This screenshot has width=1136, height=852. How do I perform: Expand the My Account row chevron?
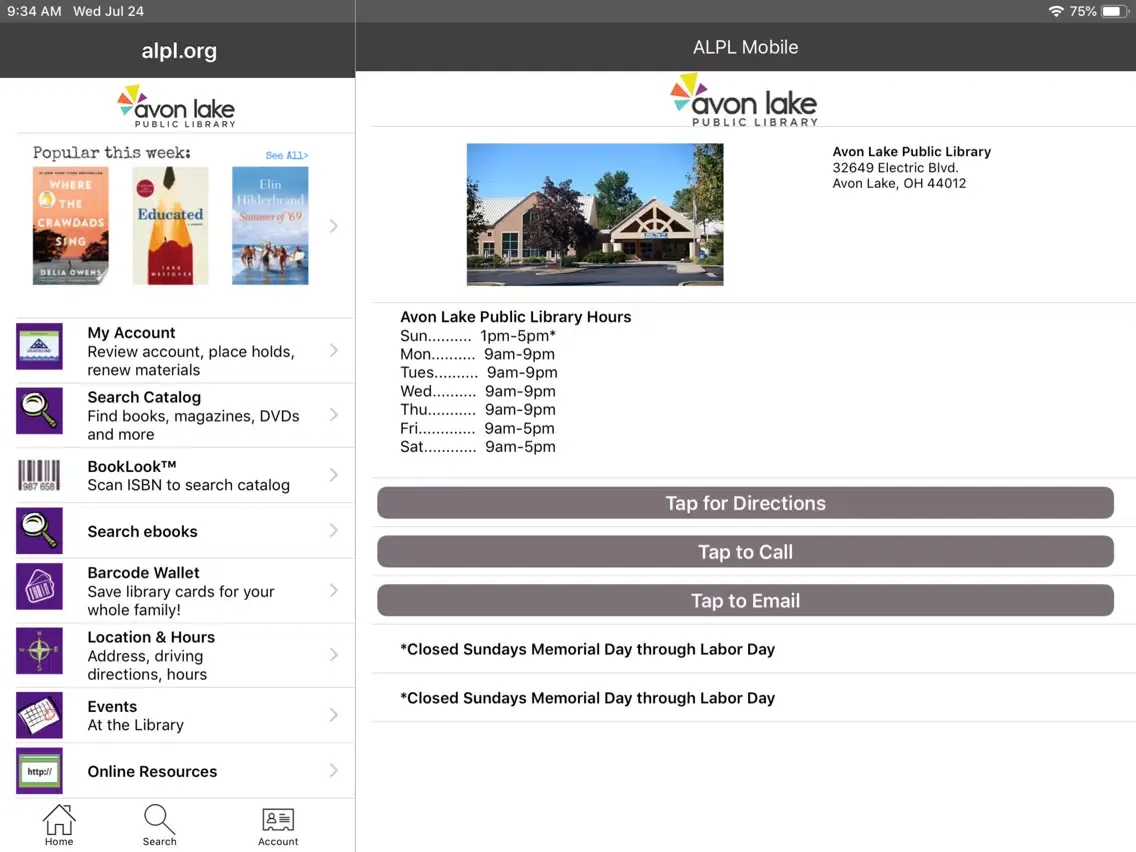333,351
